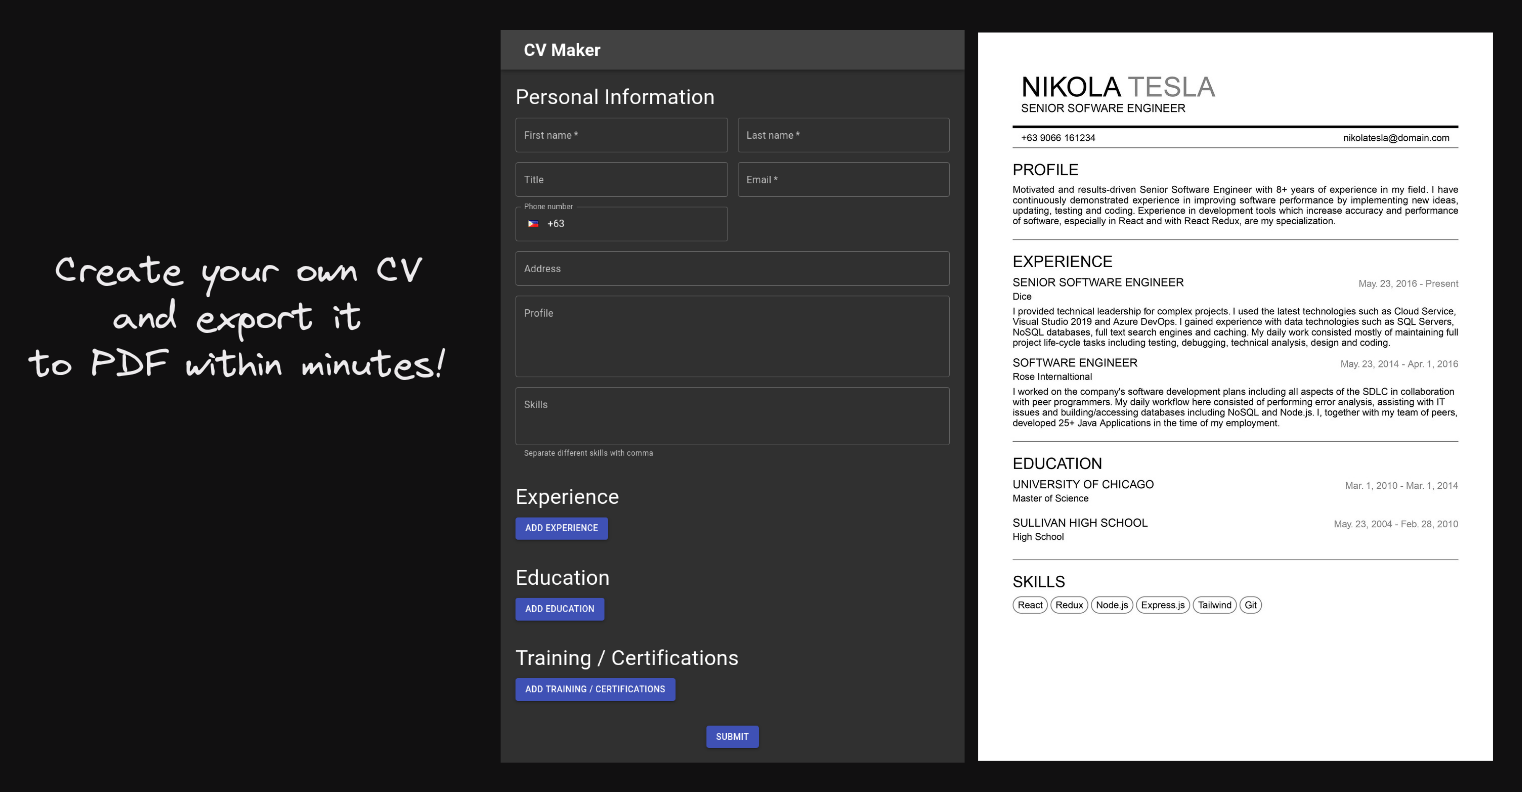
Task: Click the Express.js skill chip
Action: [1163, 605]
